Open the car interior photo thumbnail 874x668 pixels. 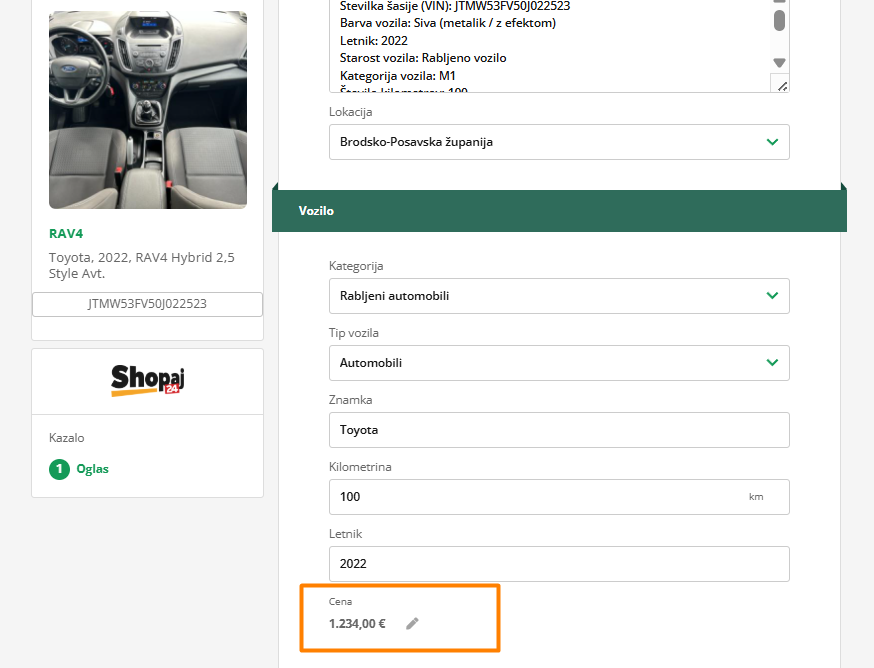pos(148,110)
